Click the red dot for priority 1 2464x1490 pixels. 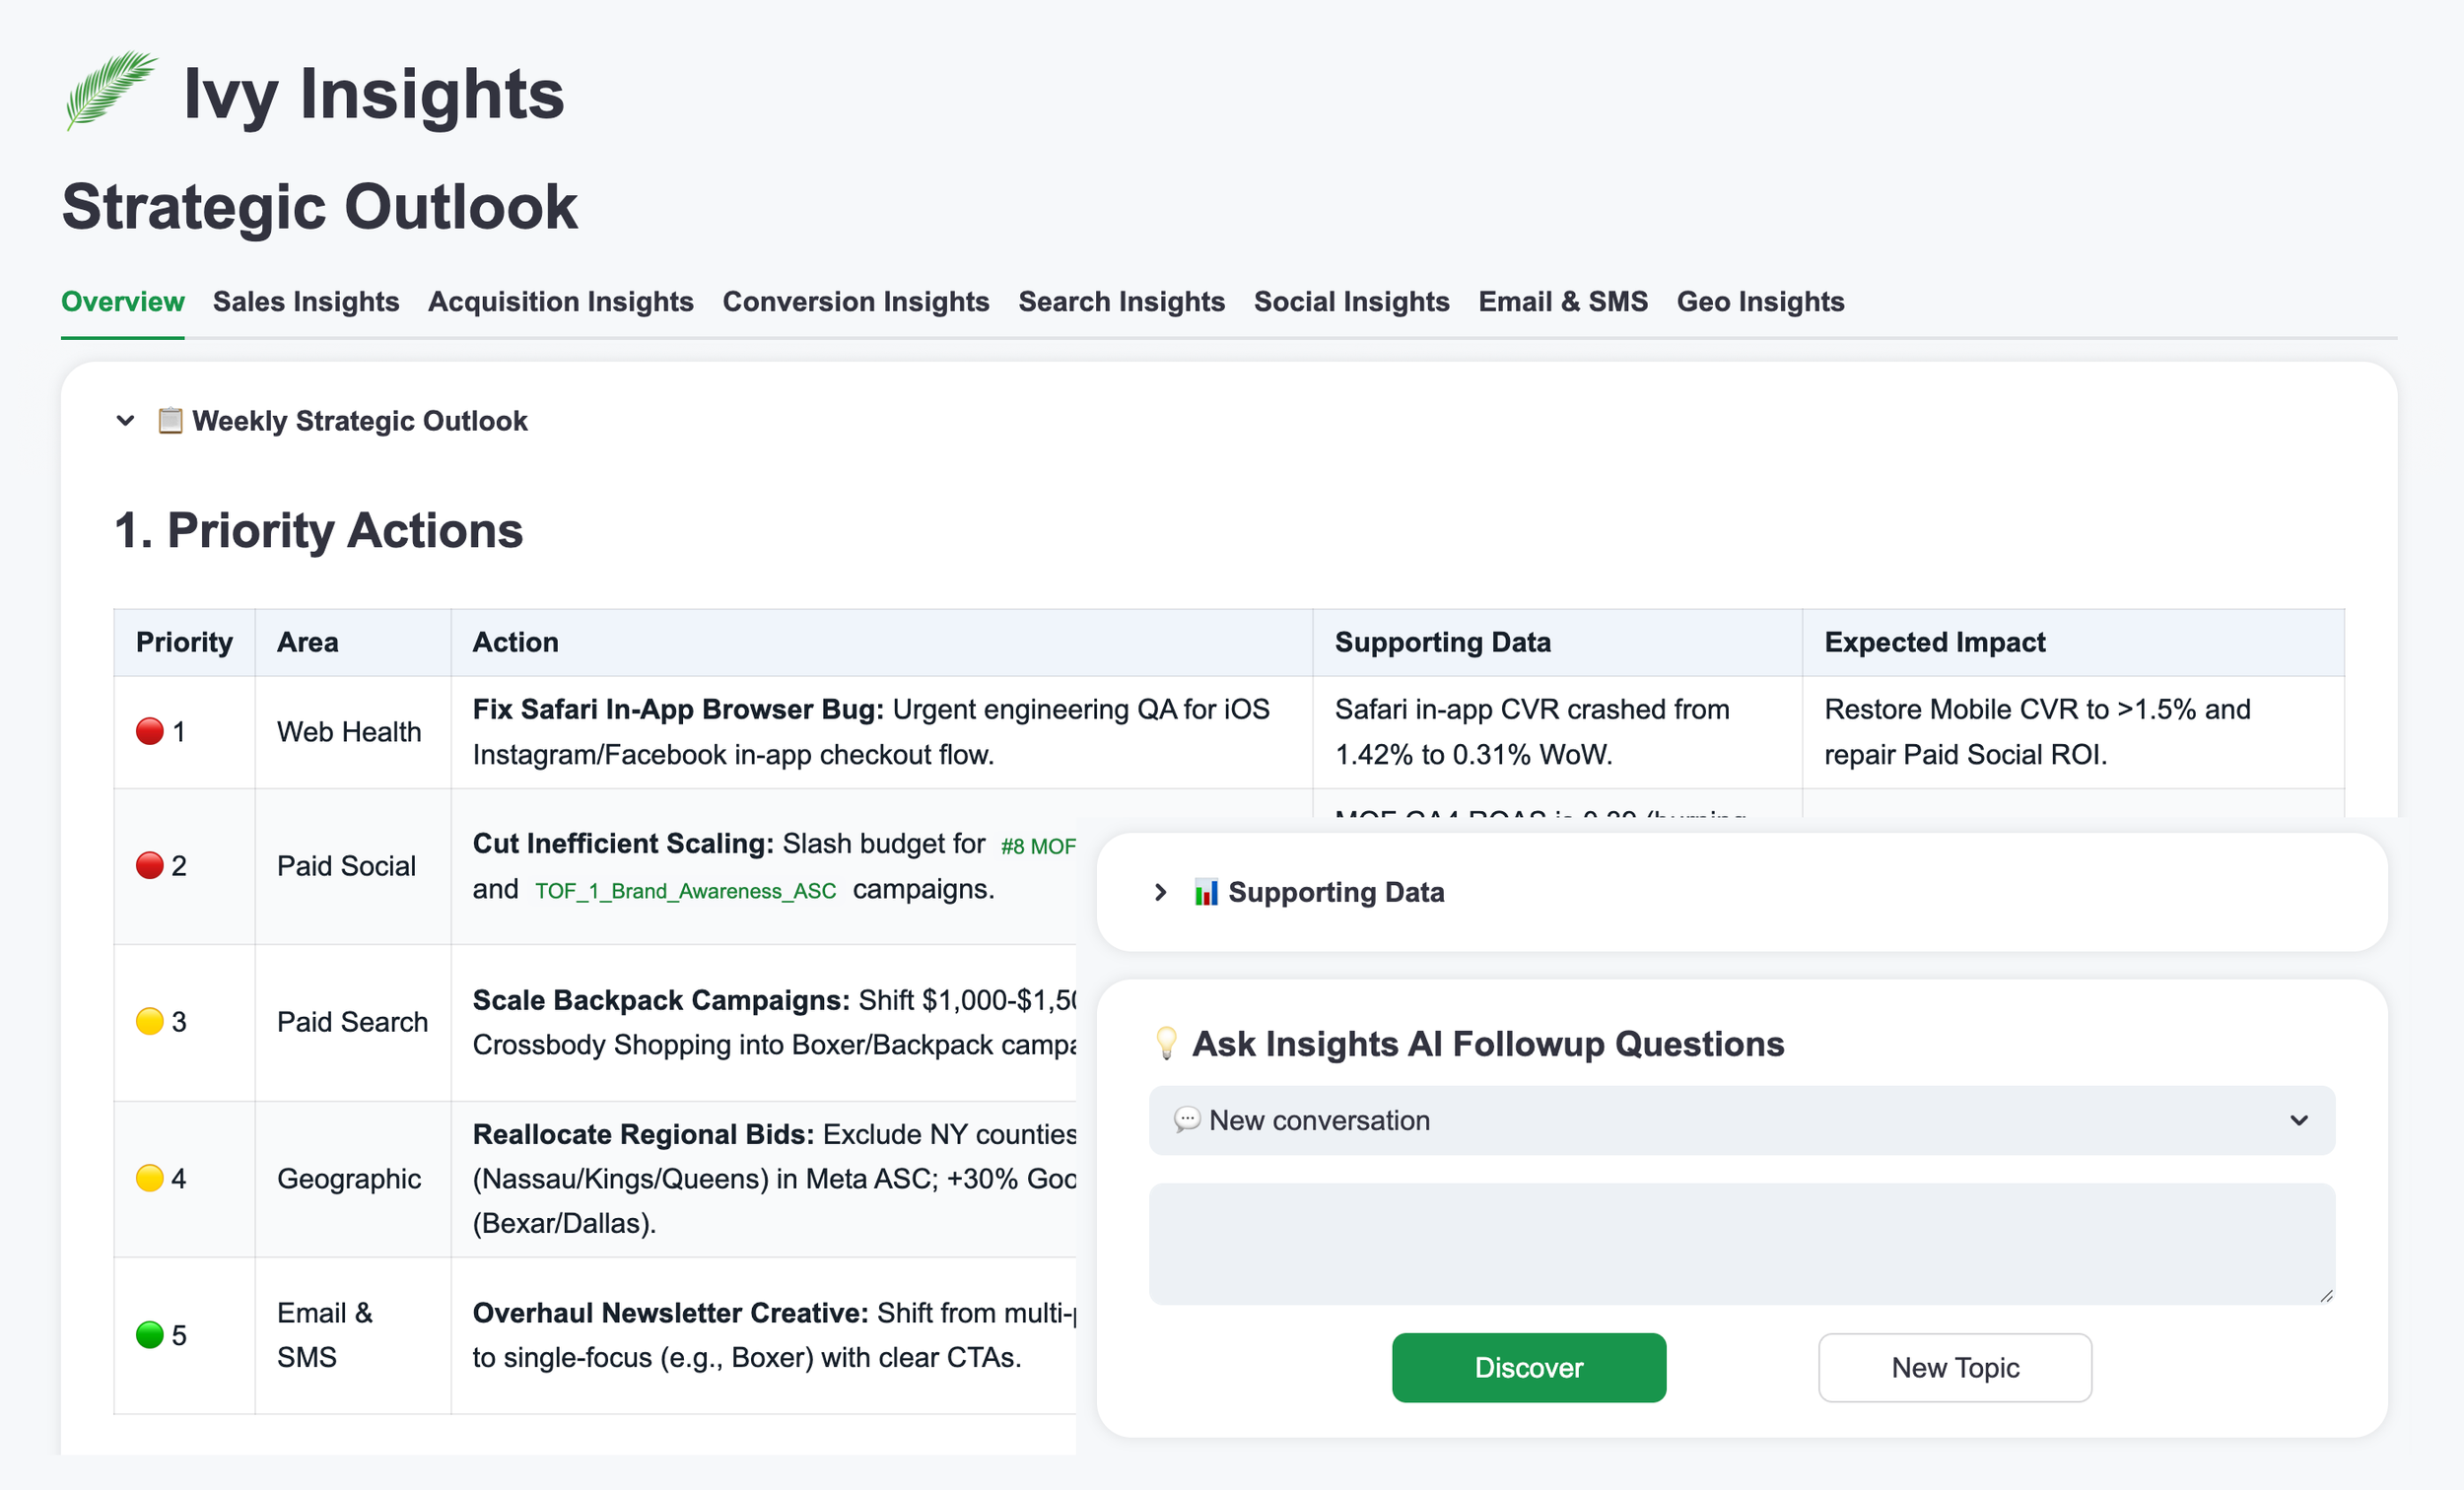[x=150, y=732]
